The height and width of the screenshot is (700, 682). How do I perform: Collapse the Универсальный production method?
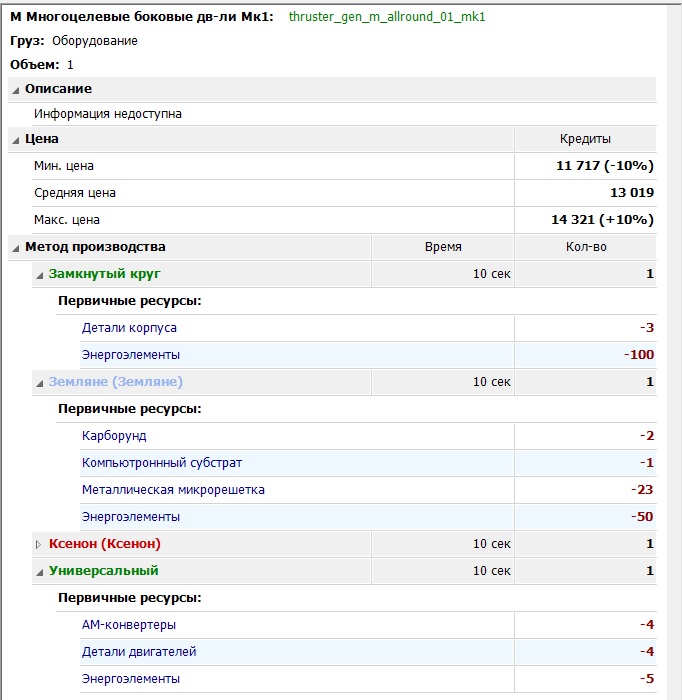(x=40, y=571)
